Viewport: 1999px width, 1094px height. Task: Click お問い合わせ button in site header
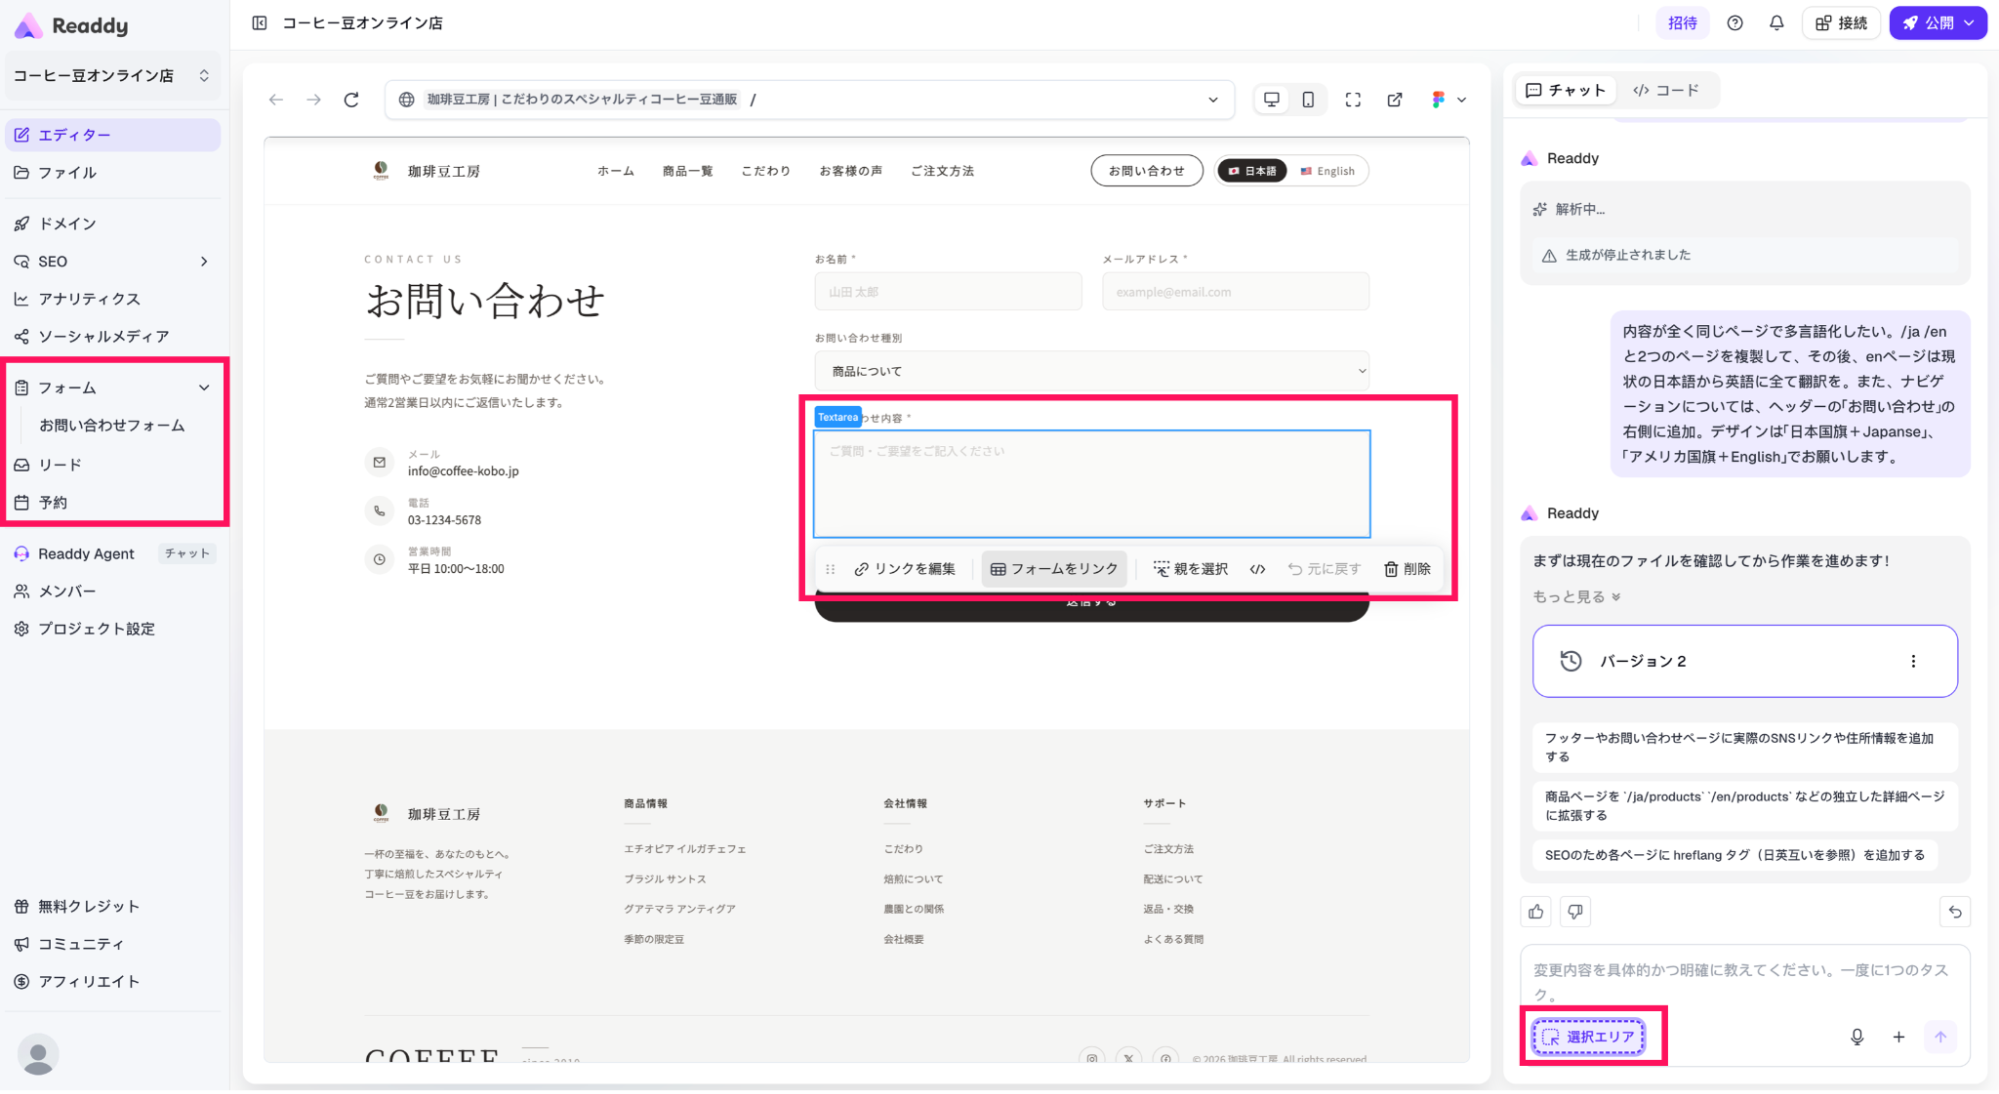pyautogui.click(x=1146, y=171)
